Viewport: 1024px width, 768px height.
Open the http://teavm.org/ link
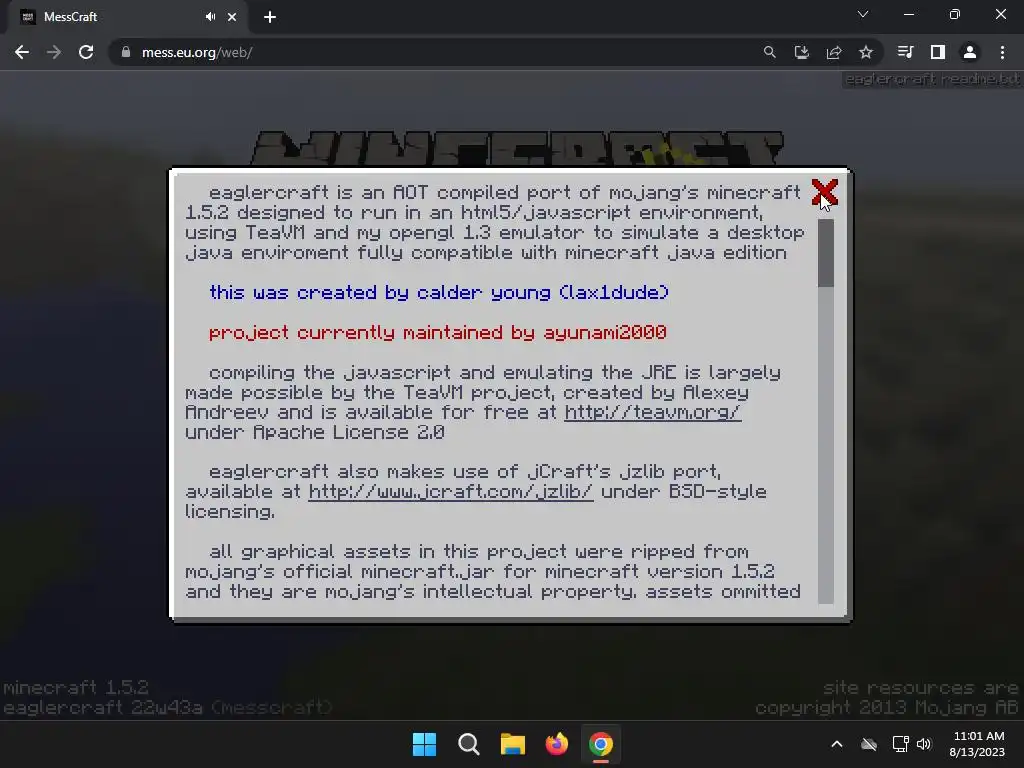(x=652, y=412)
